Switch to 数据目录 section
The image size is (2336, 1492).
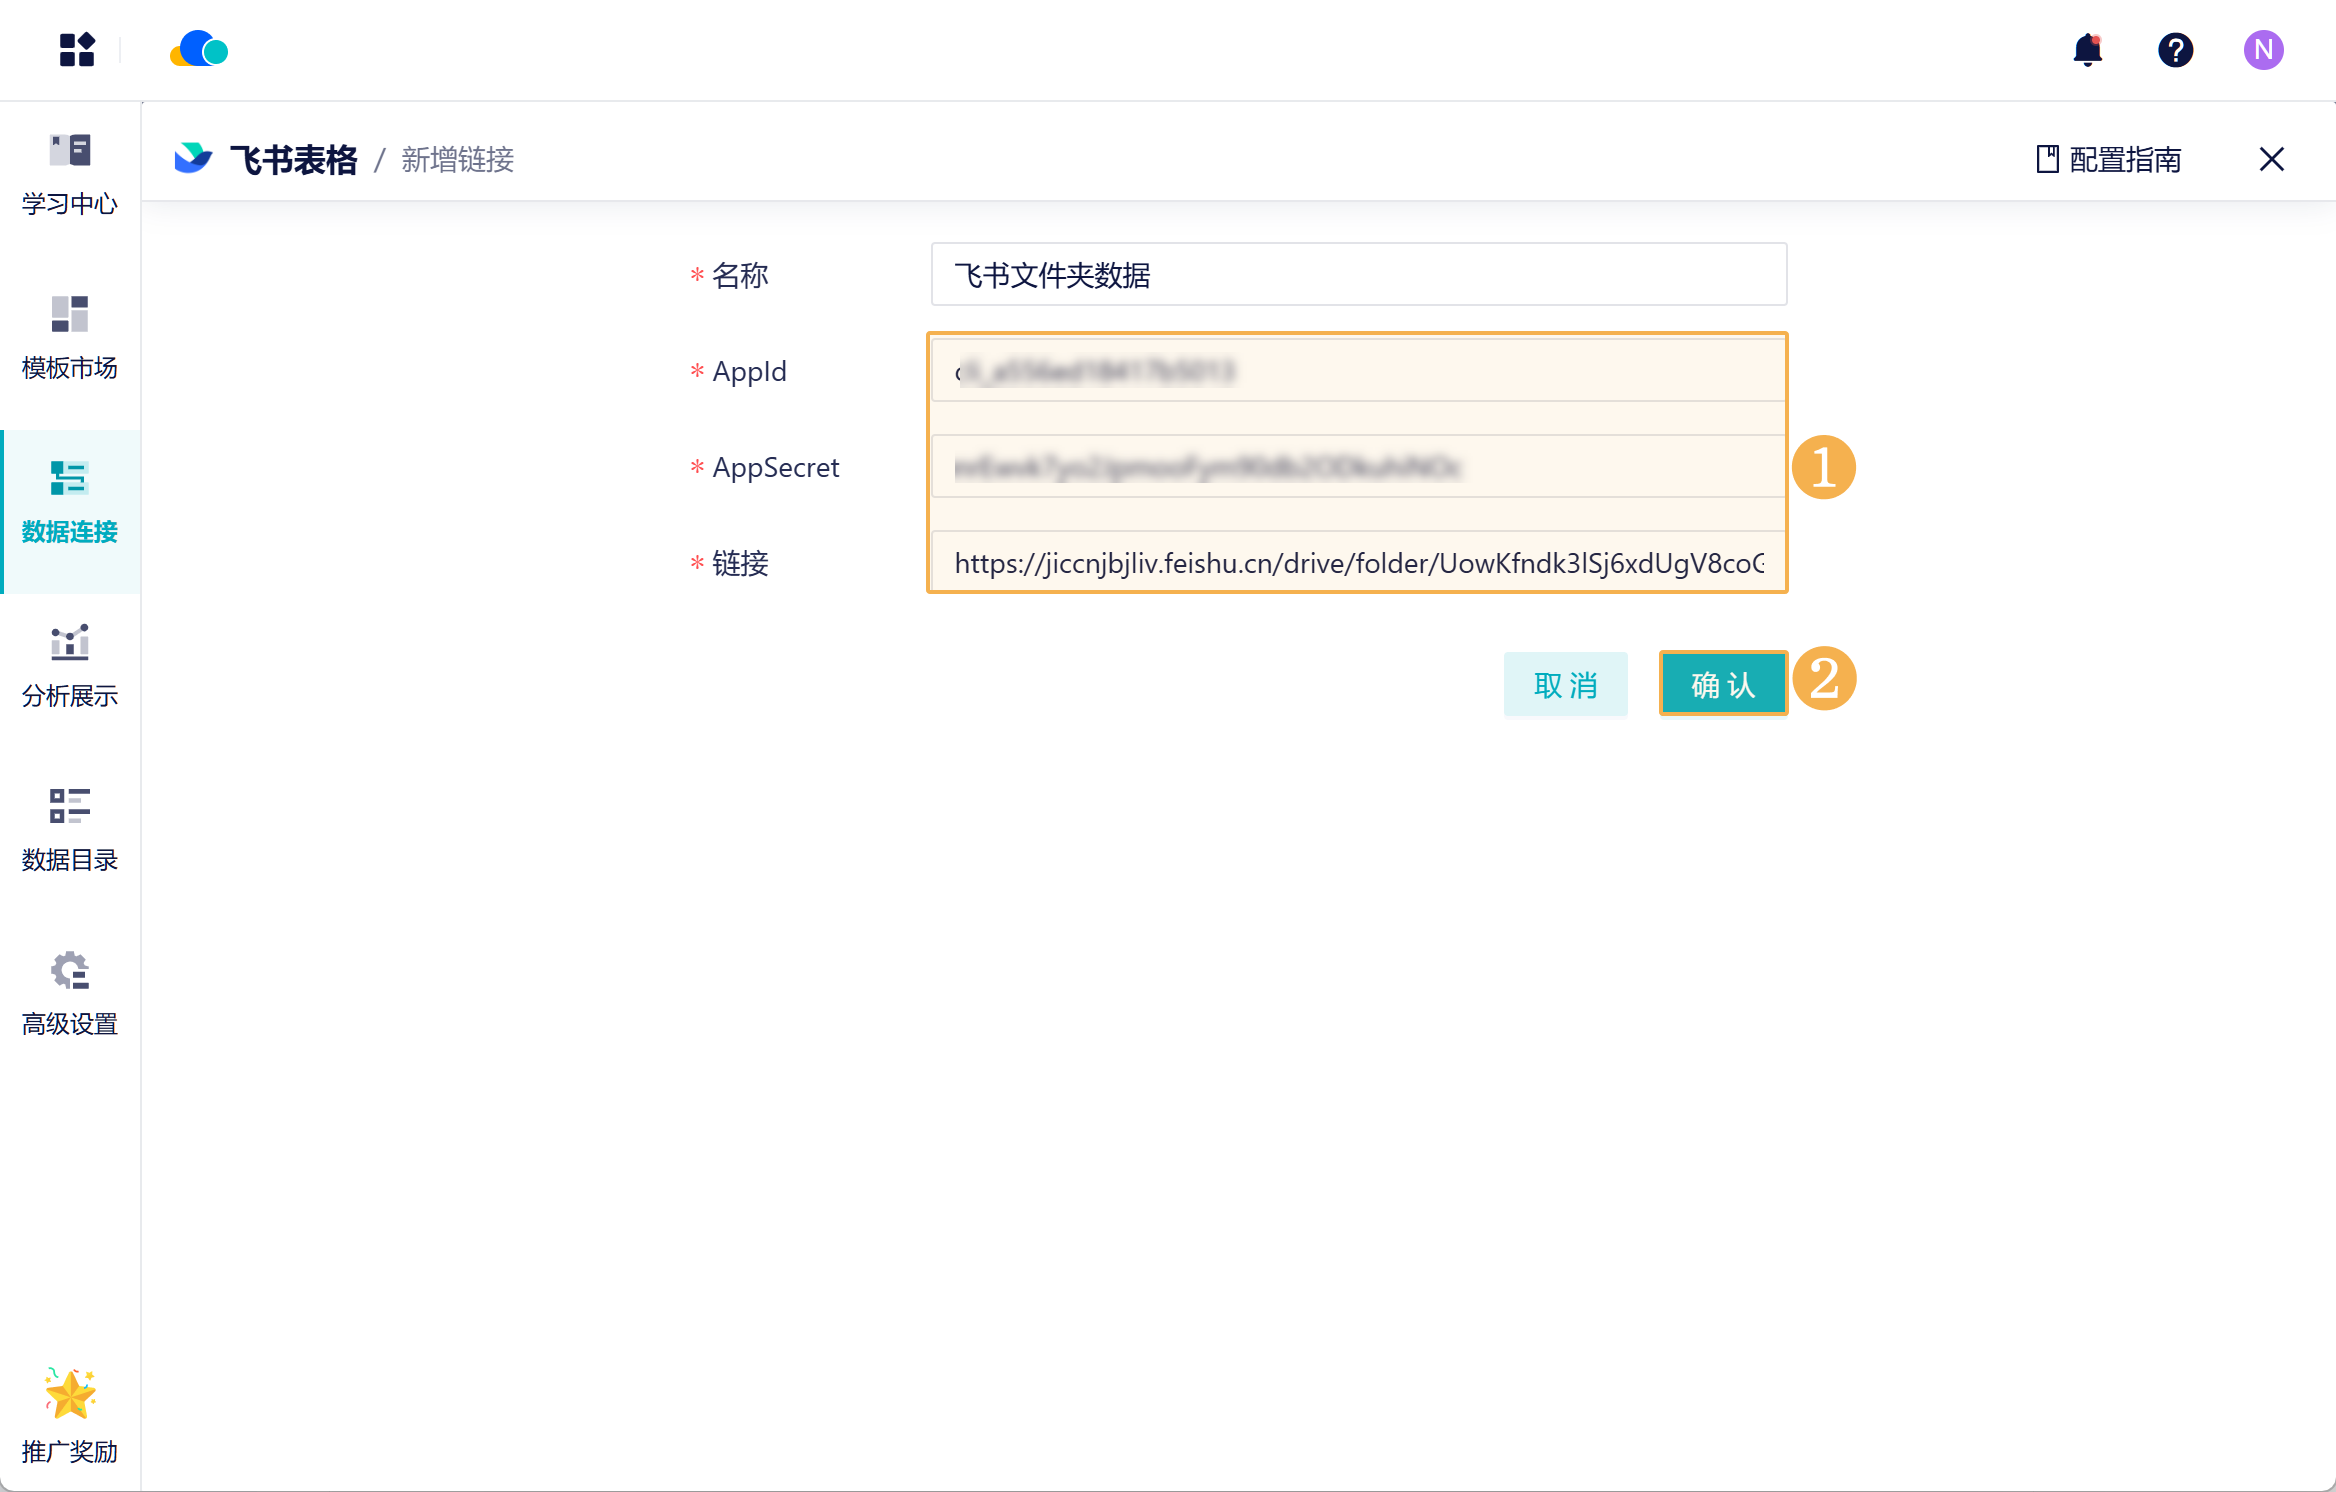click(x=70, y=831)
